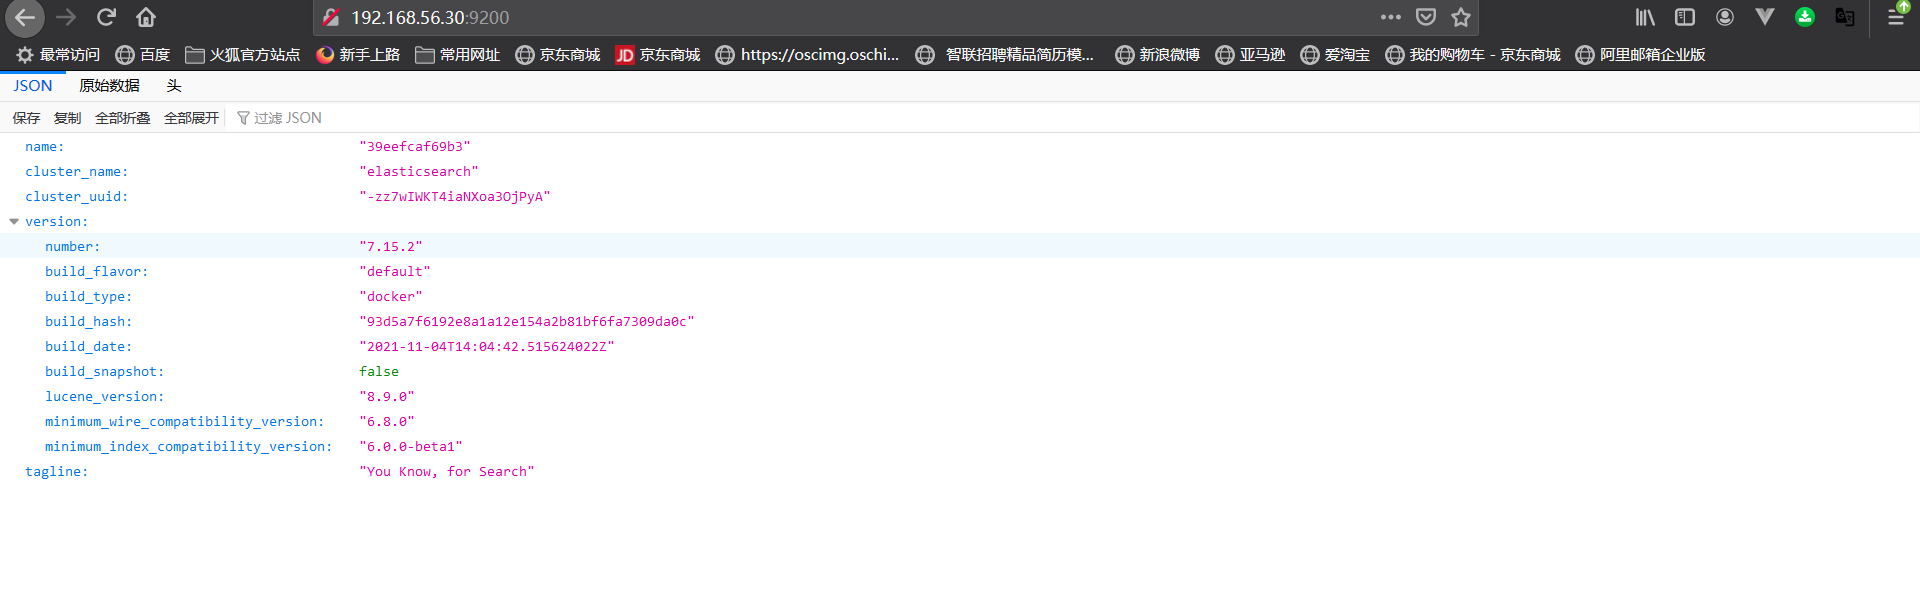
Task: Click the build_date value "2021-11-04T14:04:42..."
Action: pyautogui.click(x=487, y=347)
